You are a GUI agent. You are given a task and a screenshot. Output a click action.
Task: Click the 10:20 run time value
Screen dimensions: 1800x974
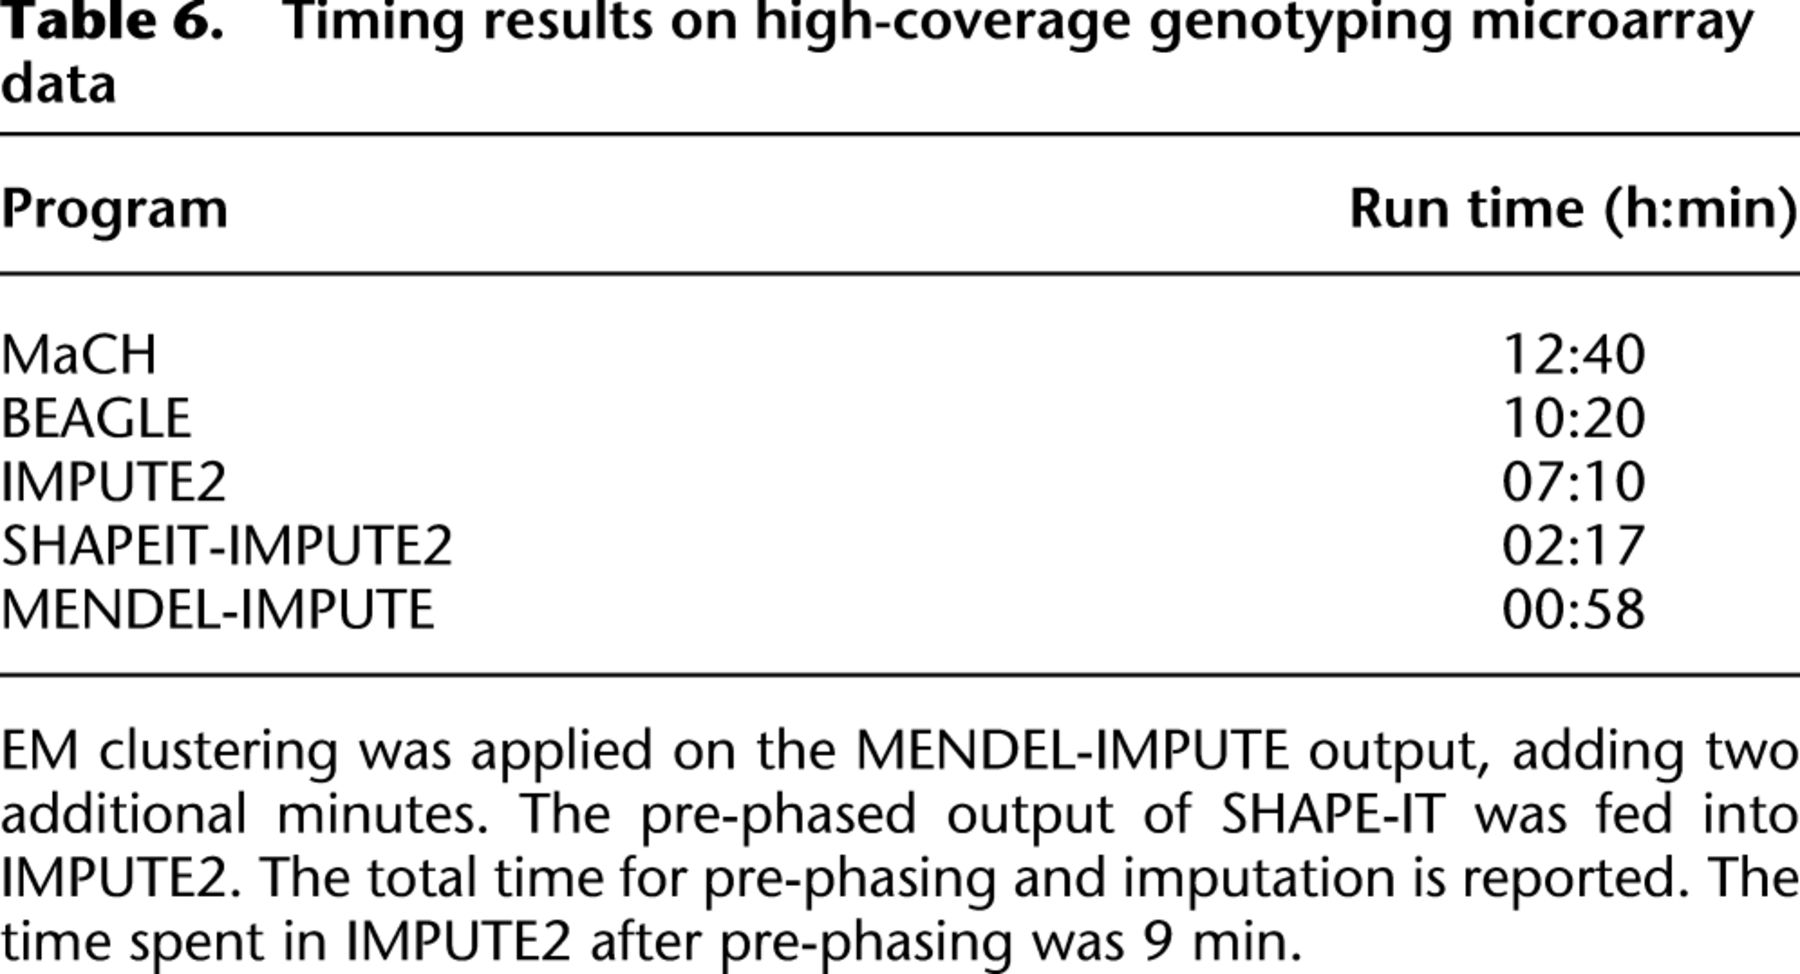pyautogui.click(x=1573, y=418)
